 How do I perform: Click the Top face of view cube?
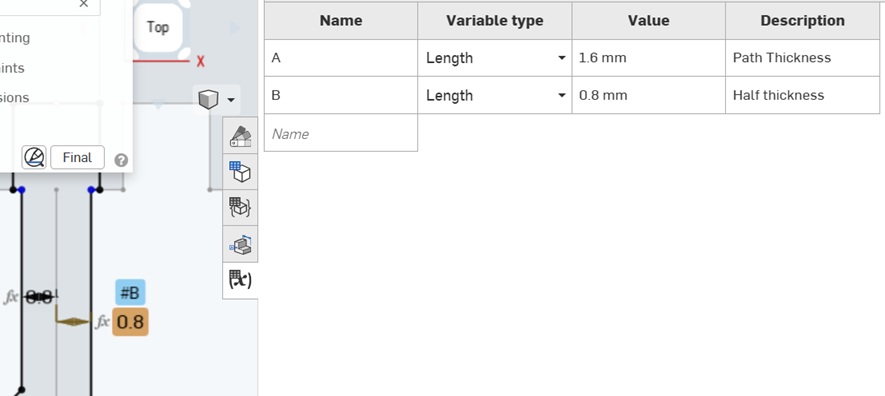pos(157,27)
